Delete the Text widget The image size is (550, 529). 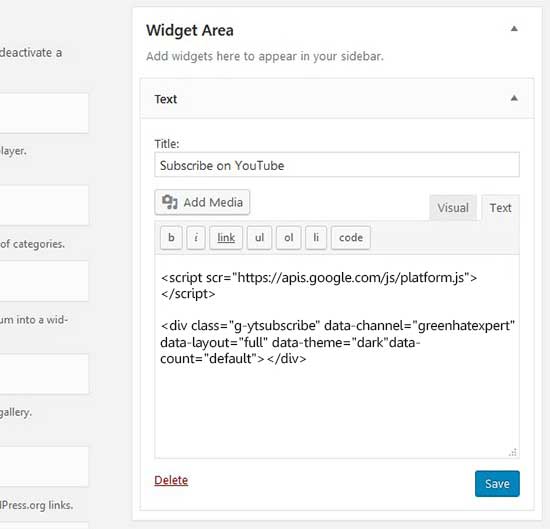[171, 480]
